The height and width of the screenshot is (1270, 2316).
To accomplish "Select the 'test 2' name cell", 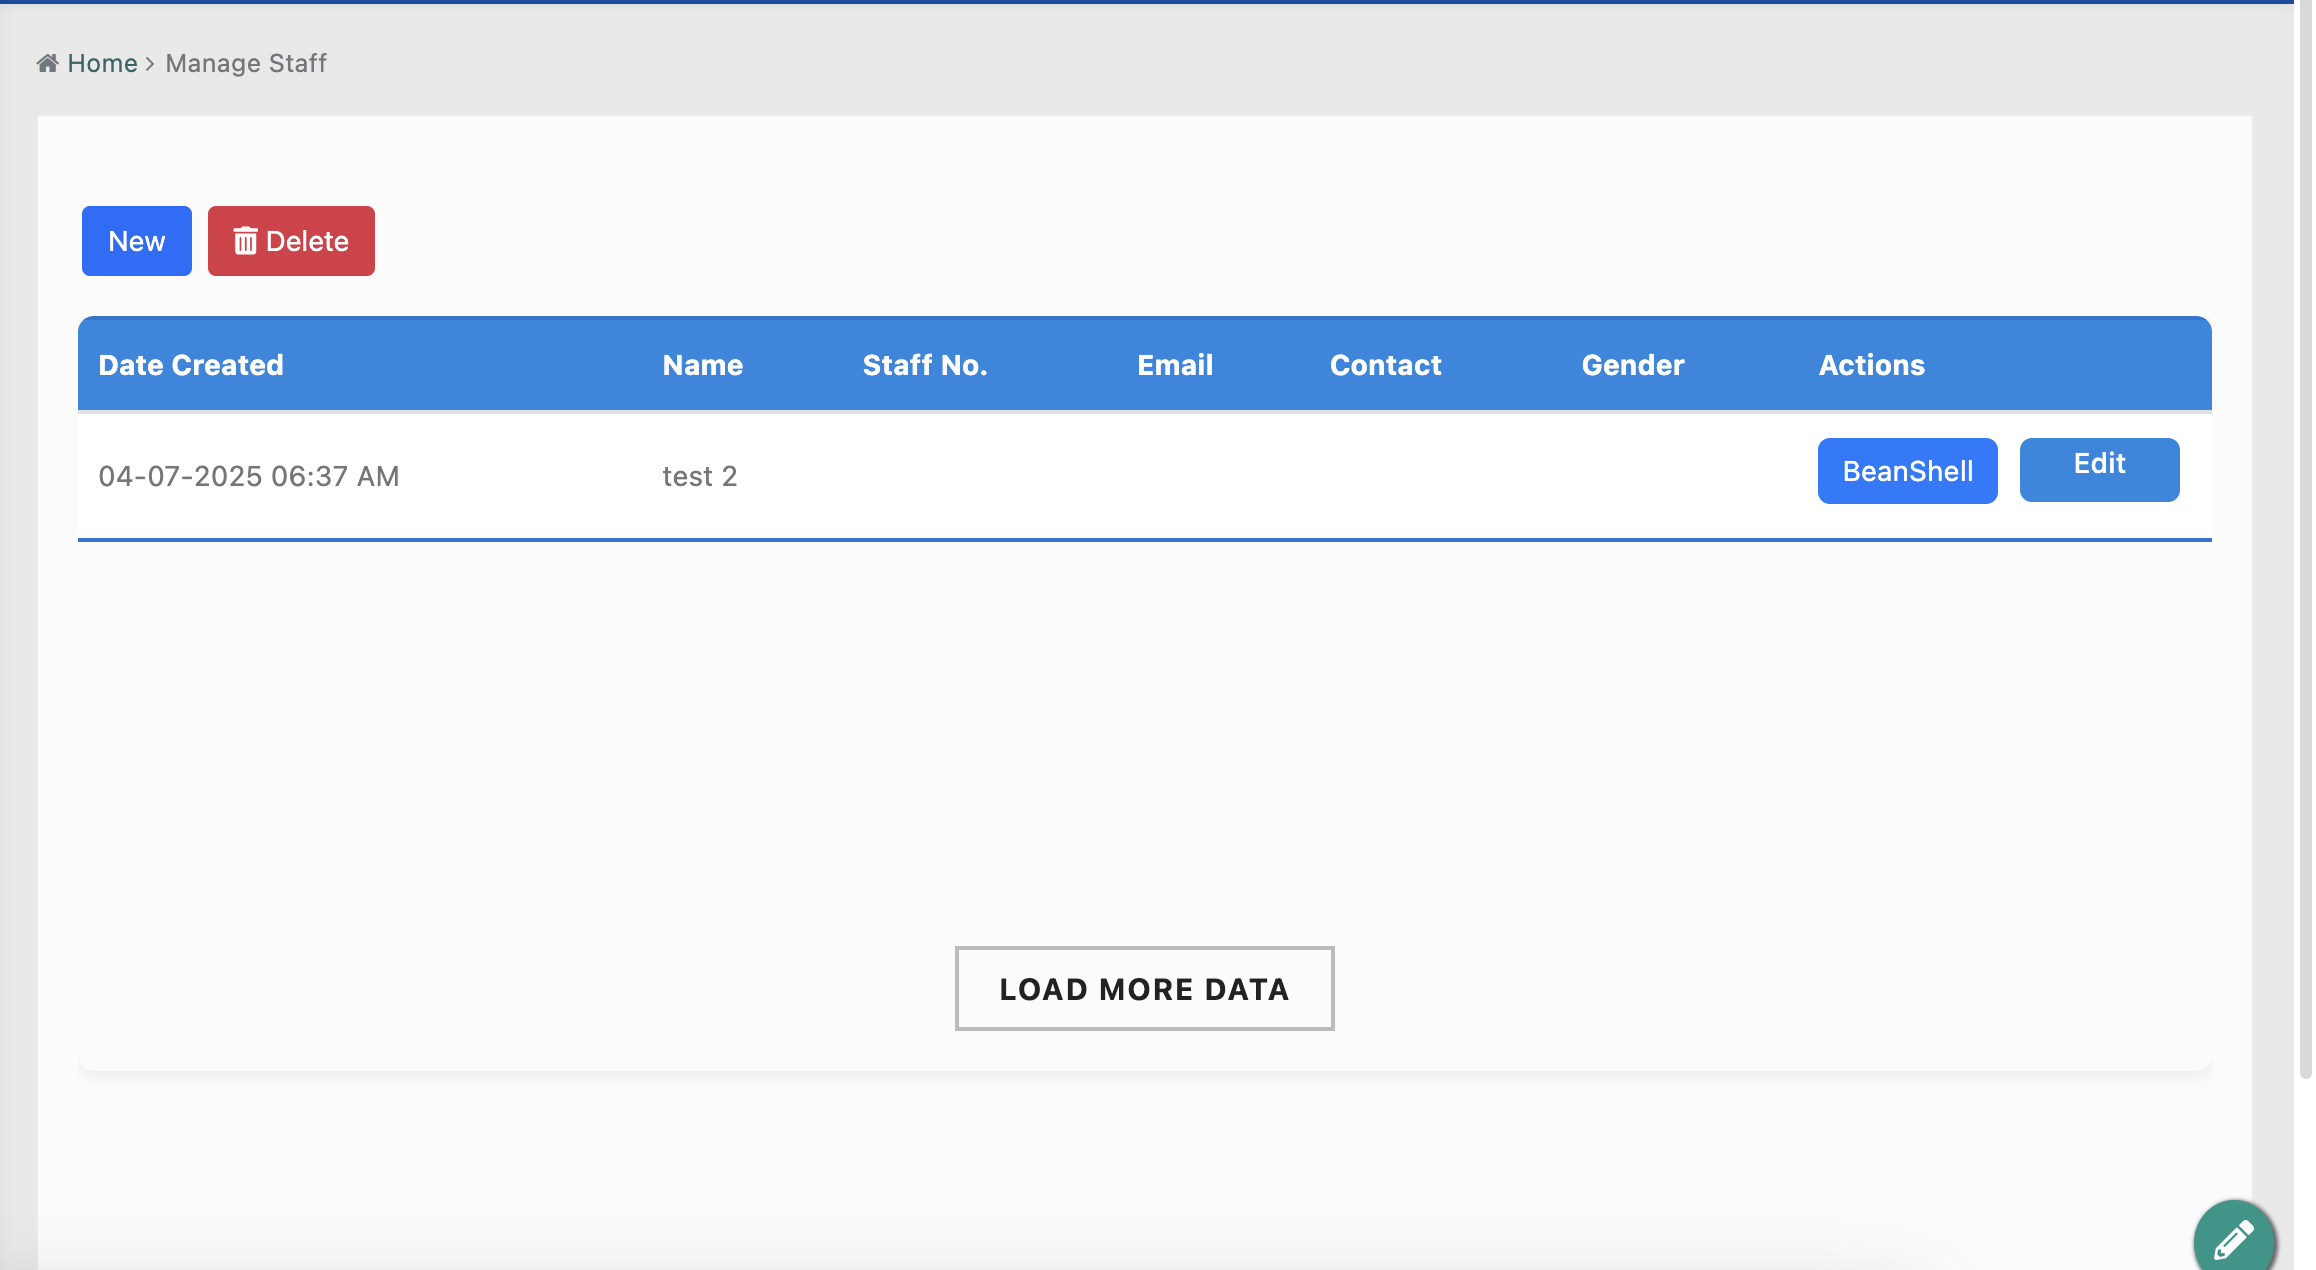I will pos(699,476).
